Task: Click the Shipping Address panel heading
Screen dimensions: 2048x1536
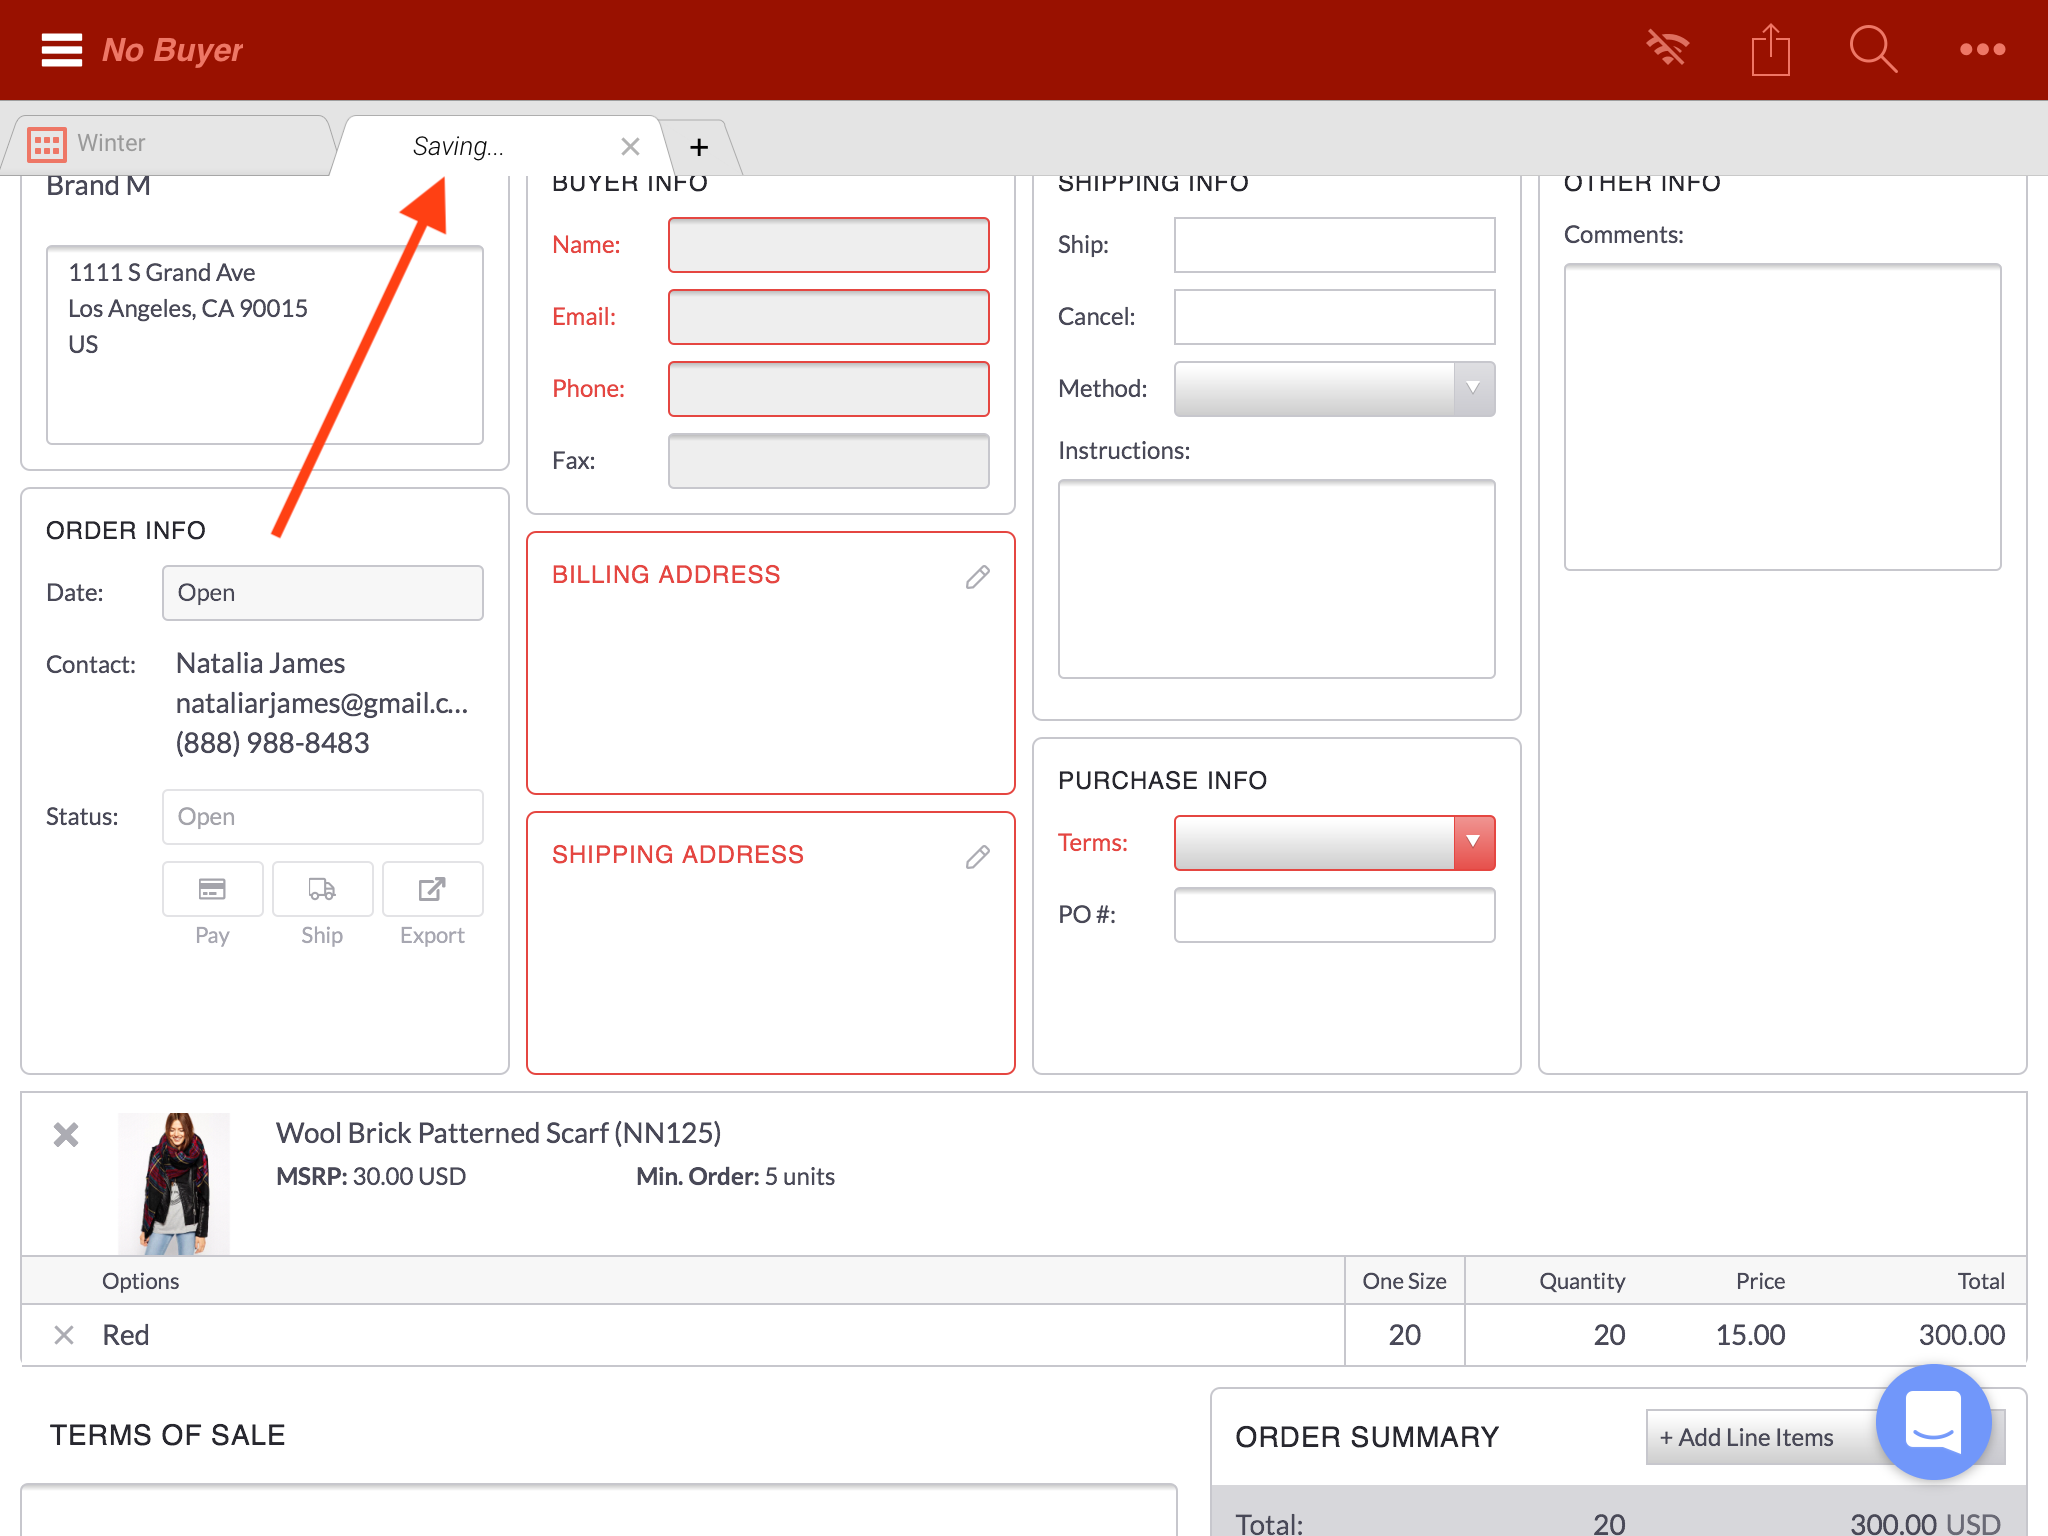Action: 678,854
